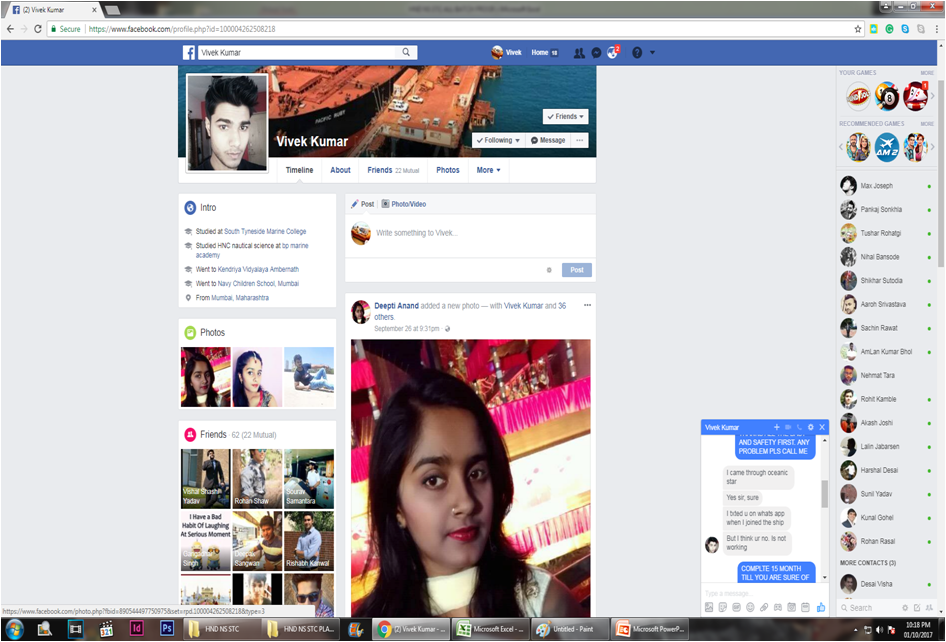Click the chat conversation scrollbar thumb
The width and height of the screenshot is (946, 642).
[x=825, y=492]
